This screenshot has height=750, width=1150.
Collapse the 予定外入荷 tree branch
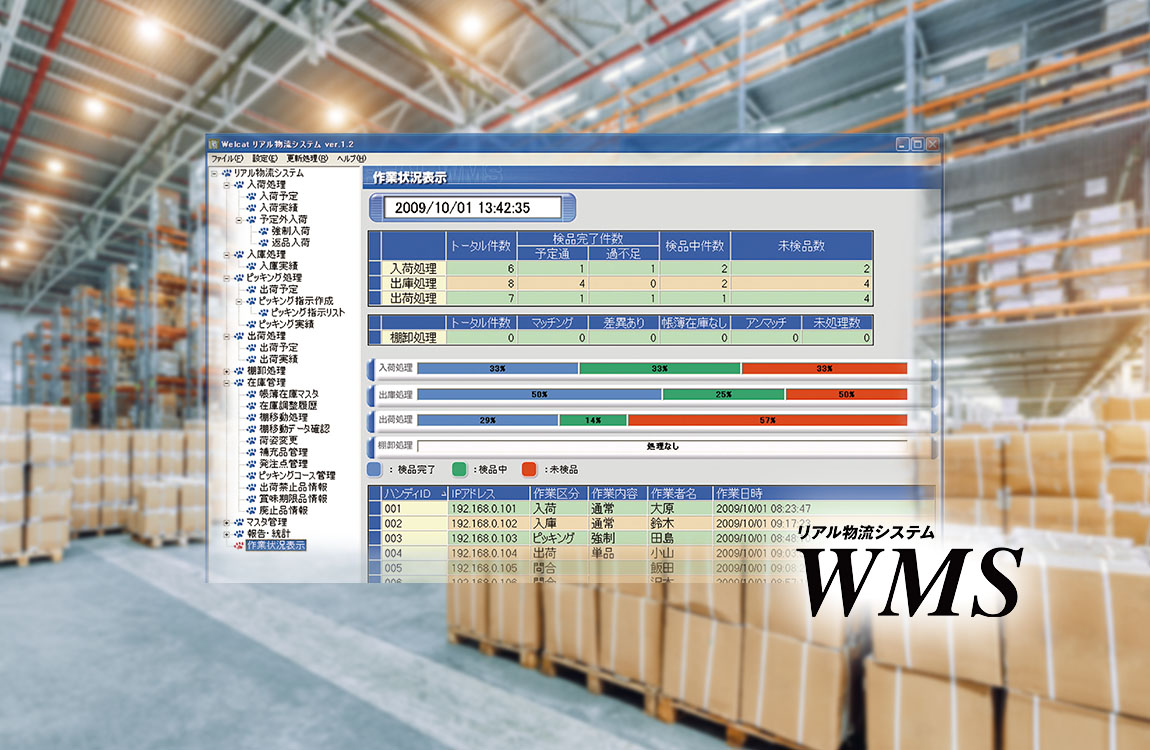(x=239, y=220)
